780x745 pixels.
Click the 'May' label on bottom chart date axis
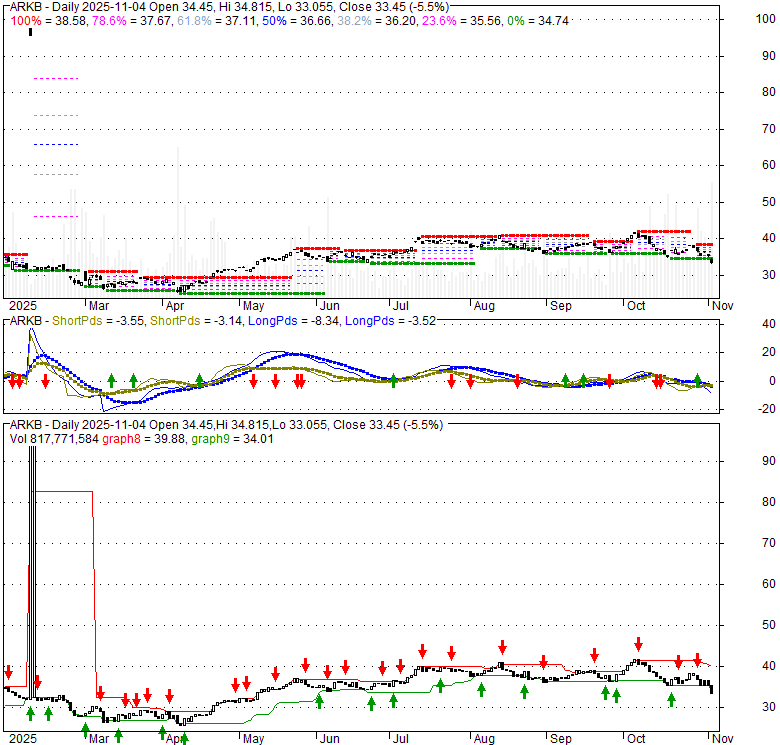click(x=253, y=739)
